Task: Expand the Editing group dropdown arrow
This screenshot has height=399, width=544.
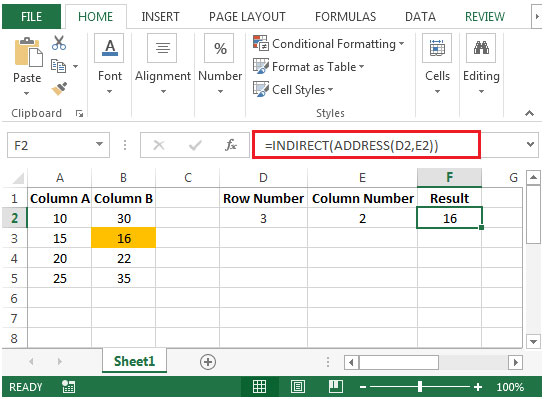Action: pos(481,92)
